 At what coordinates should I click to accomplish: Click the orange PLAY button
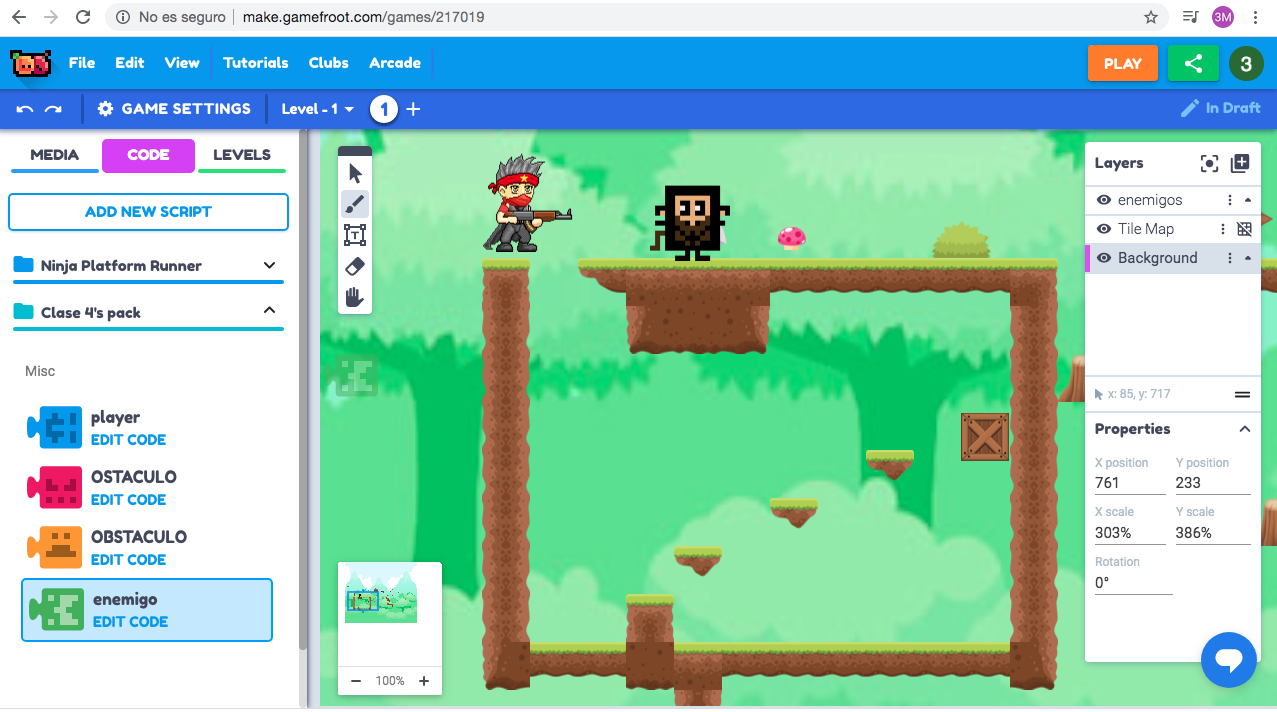(x=1123, y=63)
